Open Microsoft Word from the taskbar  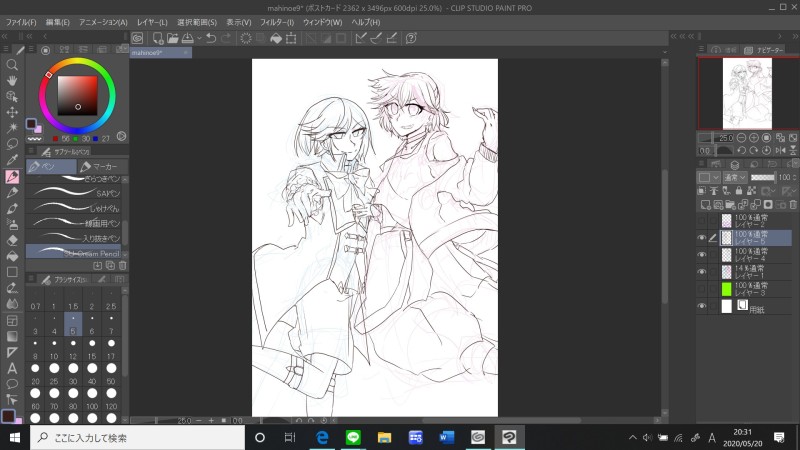coord(445,438)
